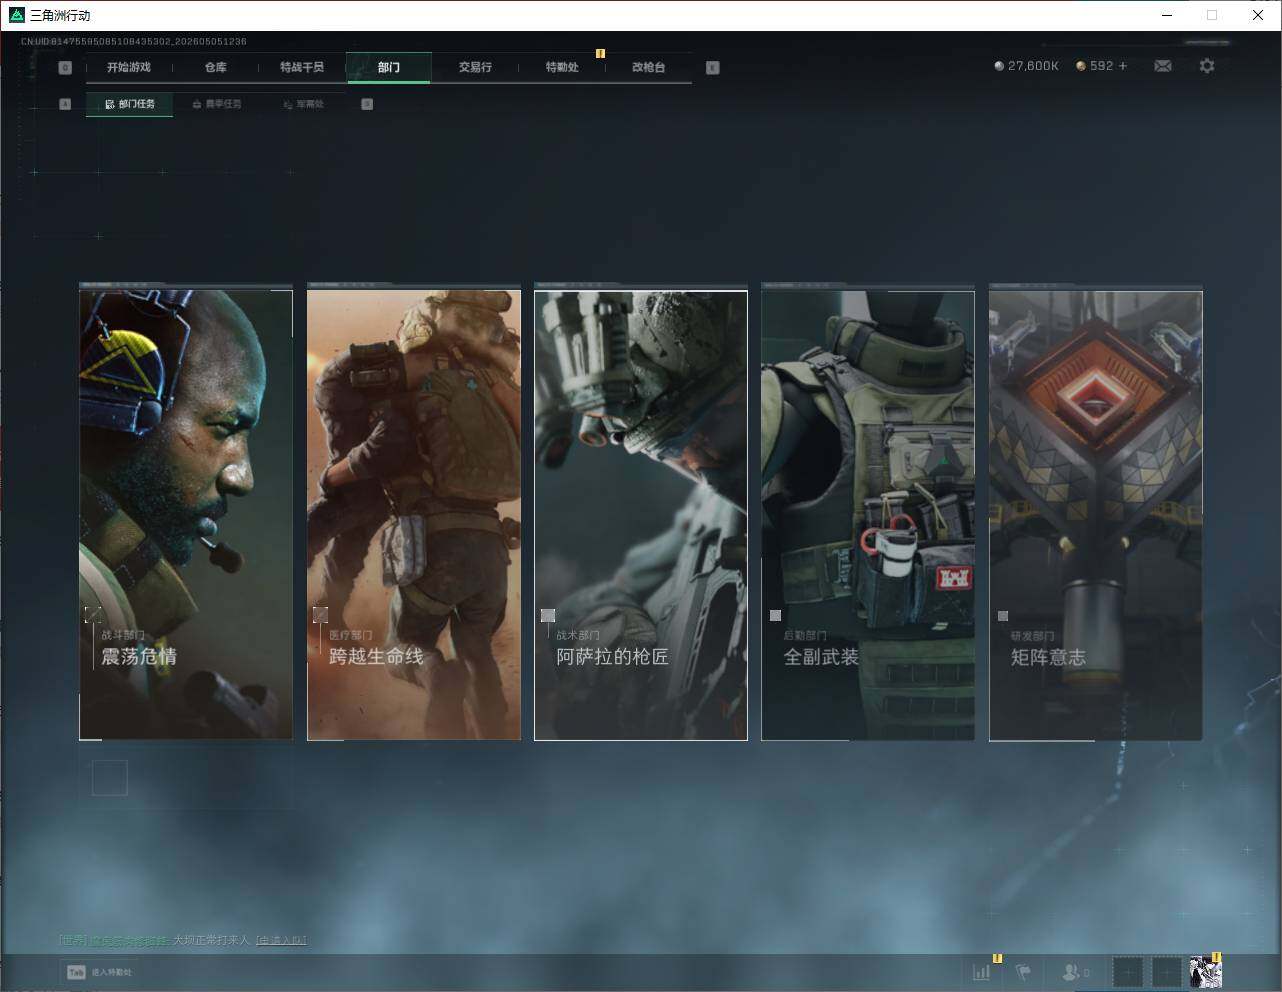Open the 开始游戏 tab
This screenshot has height=992, width=1282.
[129, 67]
